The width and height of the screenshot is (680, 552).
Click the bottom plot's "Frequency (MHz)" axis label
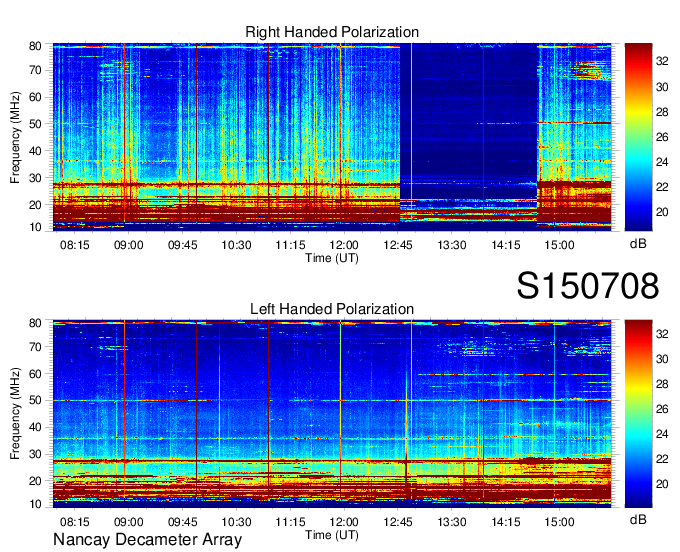tap(15, 414)
